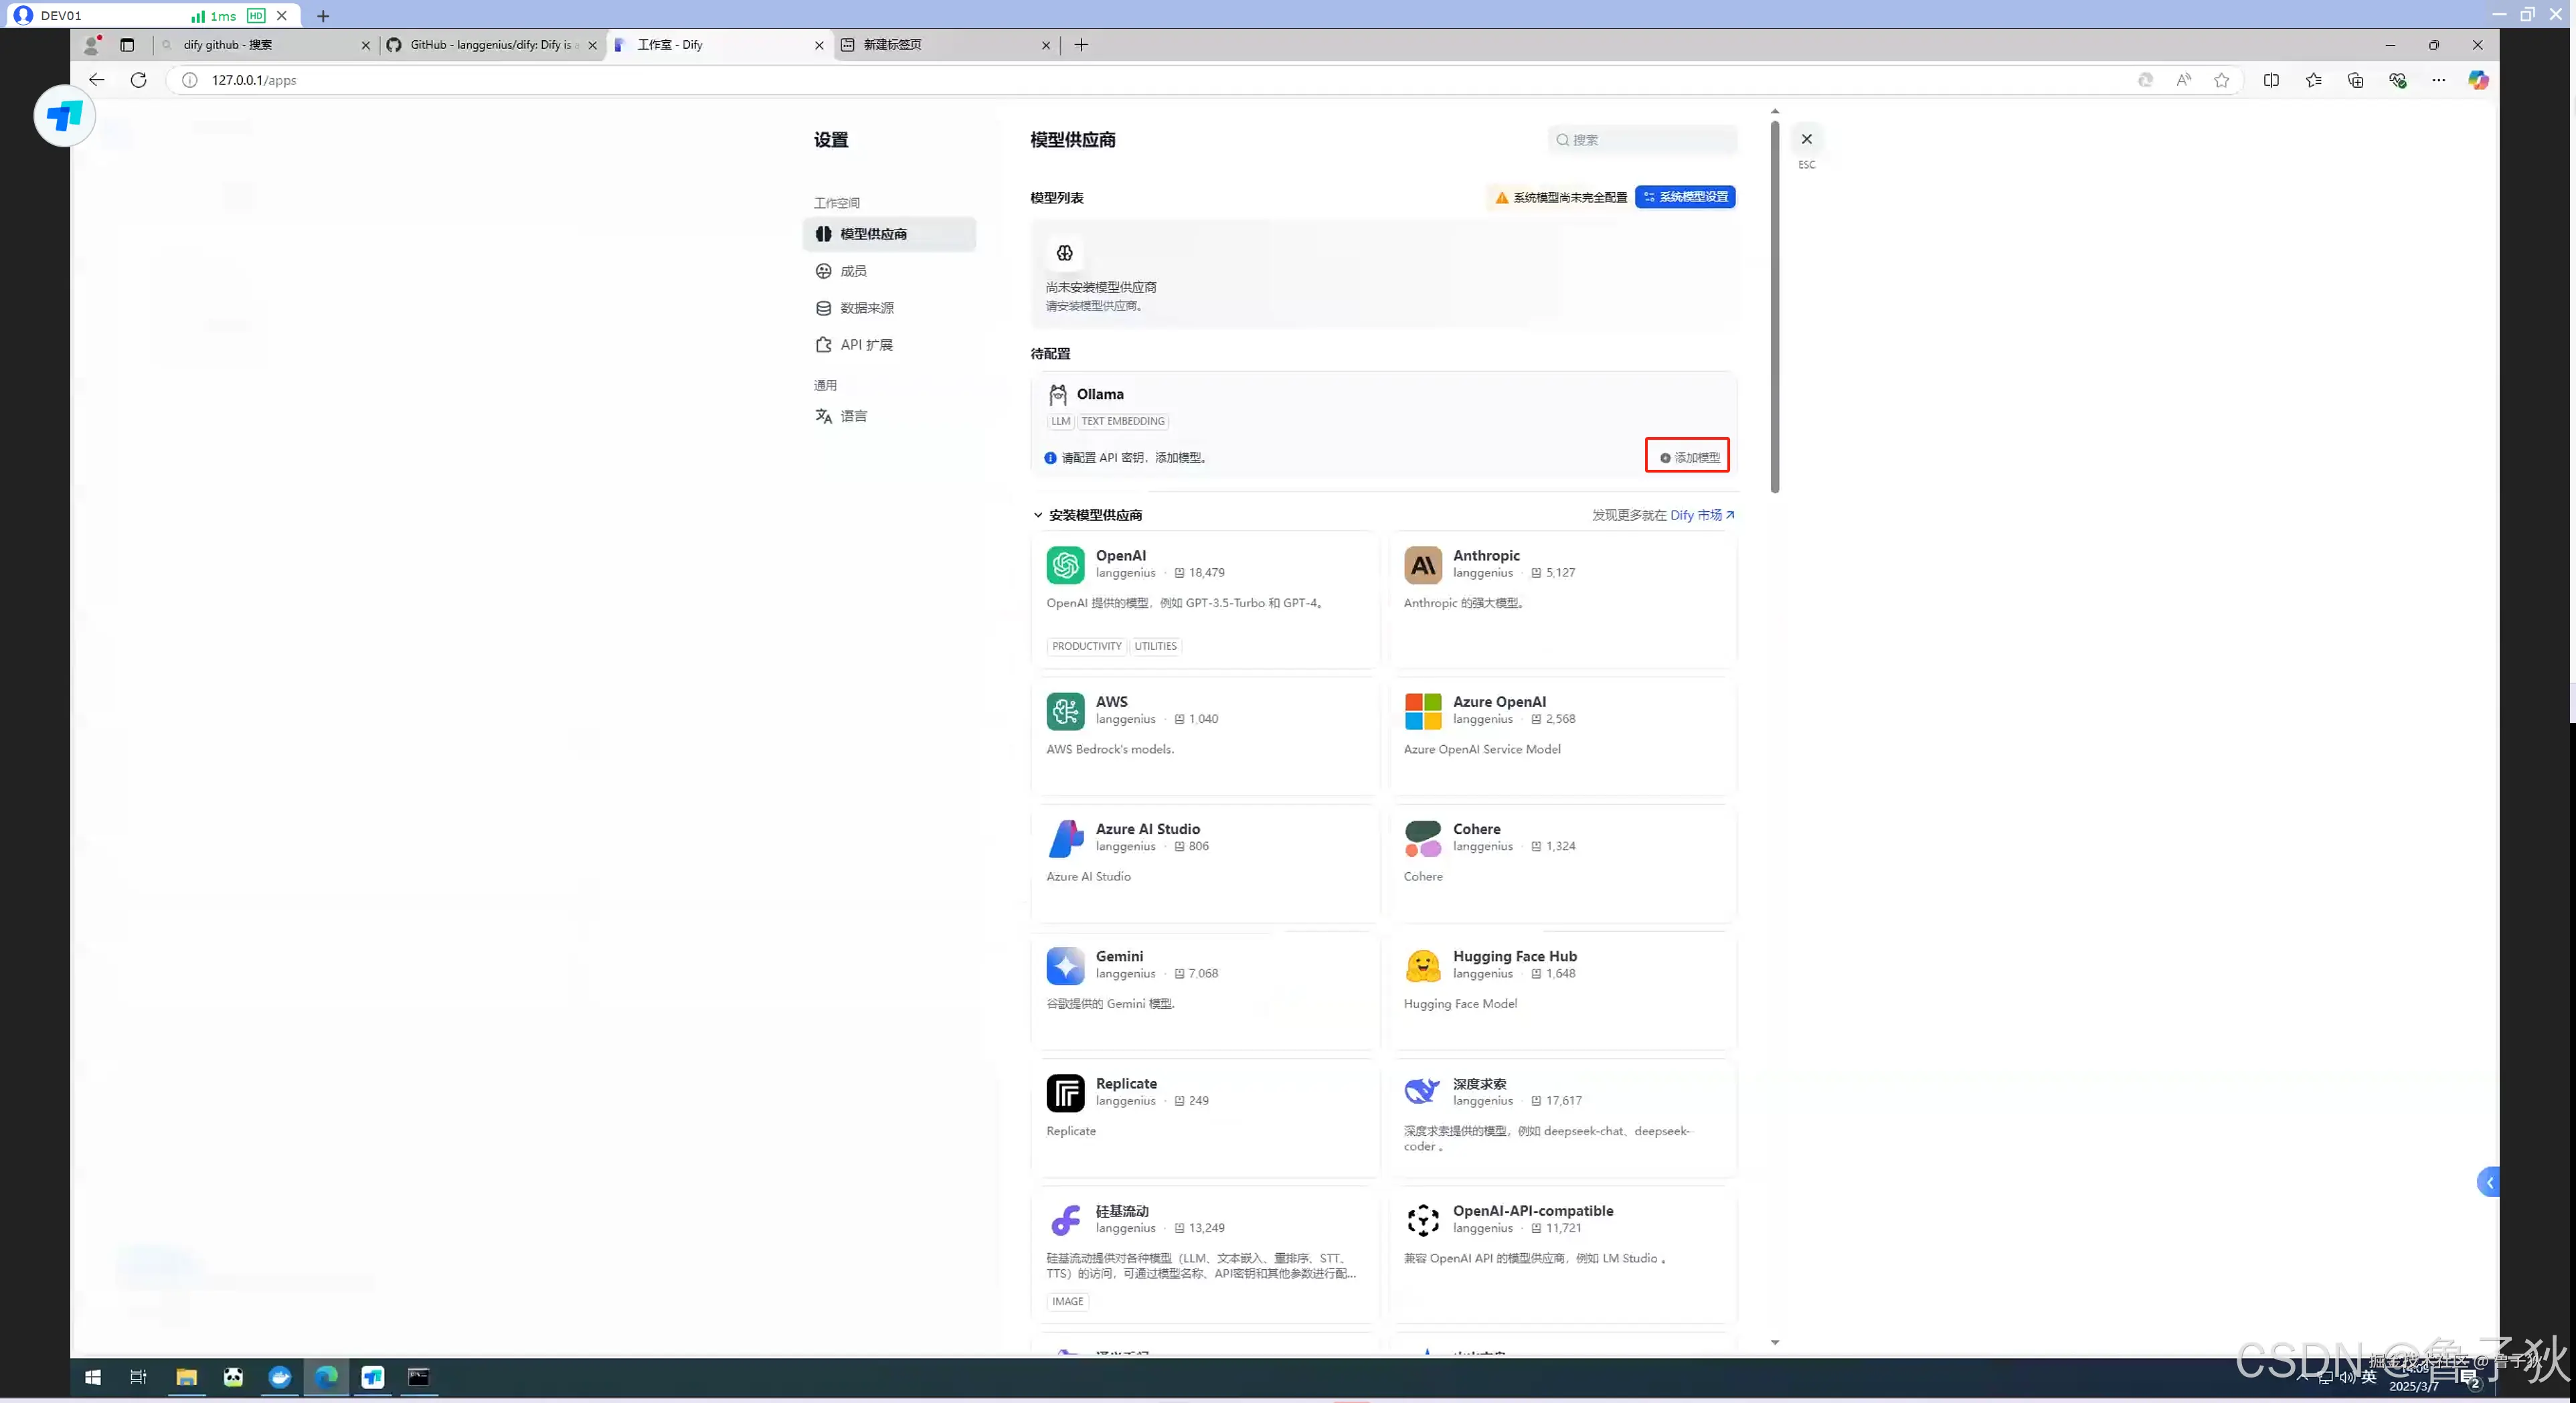The image size is (2576, 1403).
Task: Open the 成员 settings menu item
Action: click(x=853, y=271)
